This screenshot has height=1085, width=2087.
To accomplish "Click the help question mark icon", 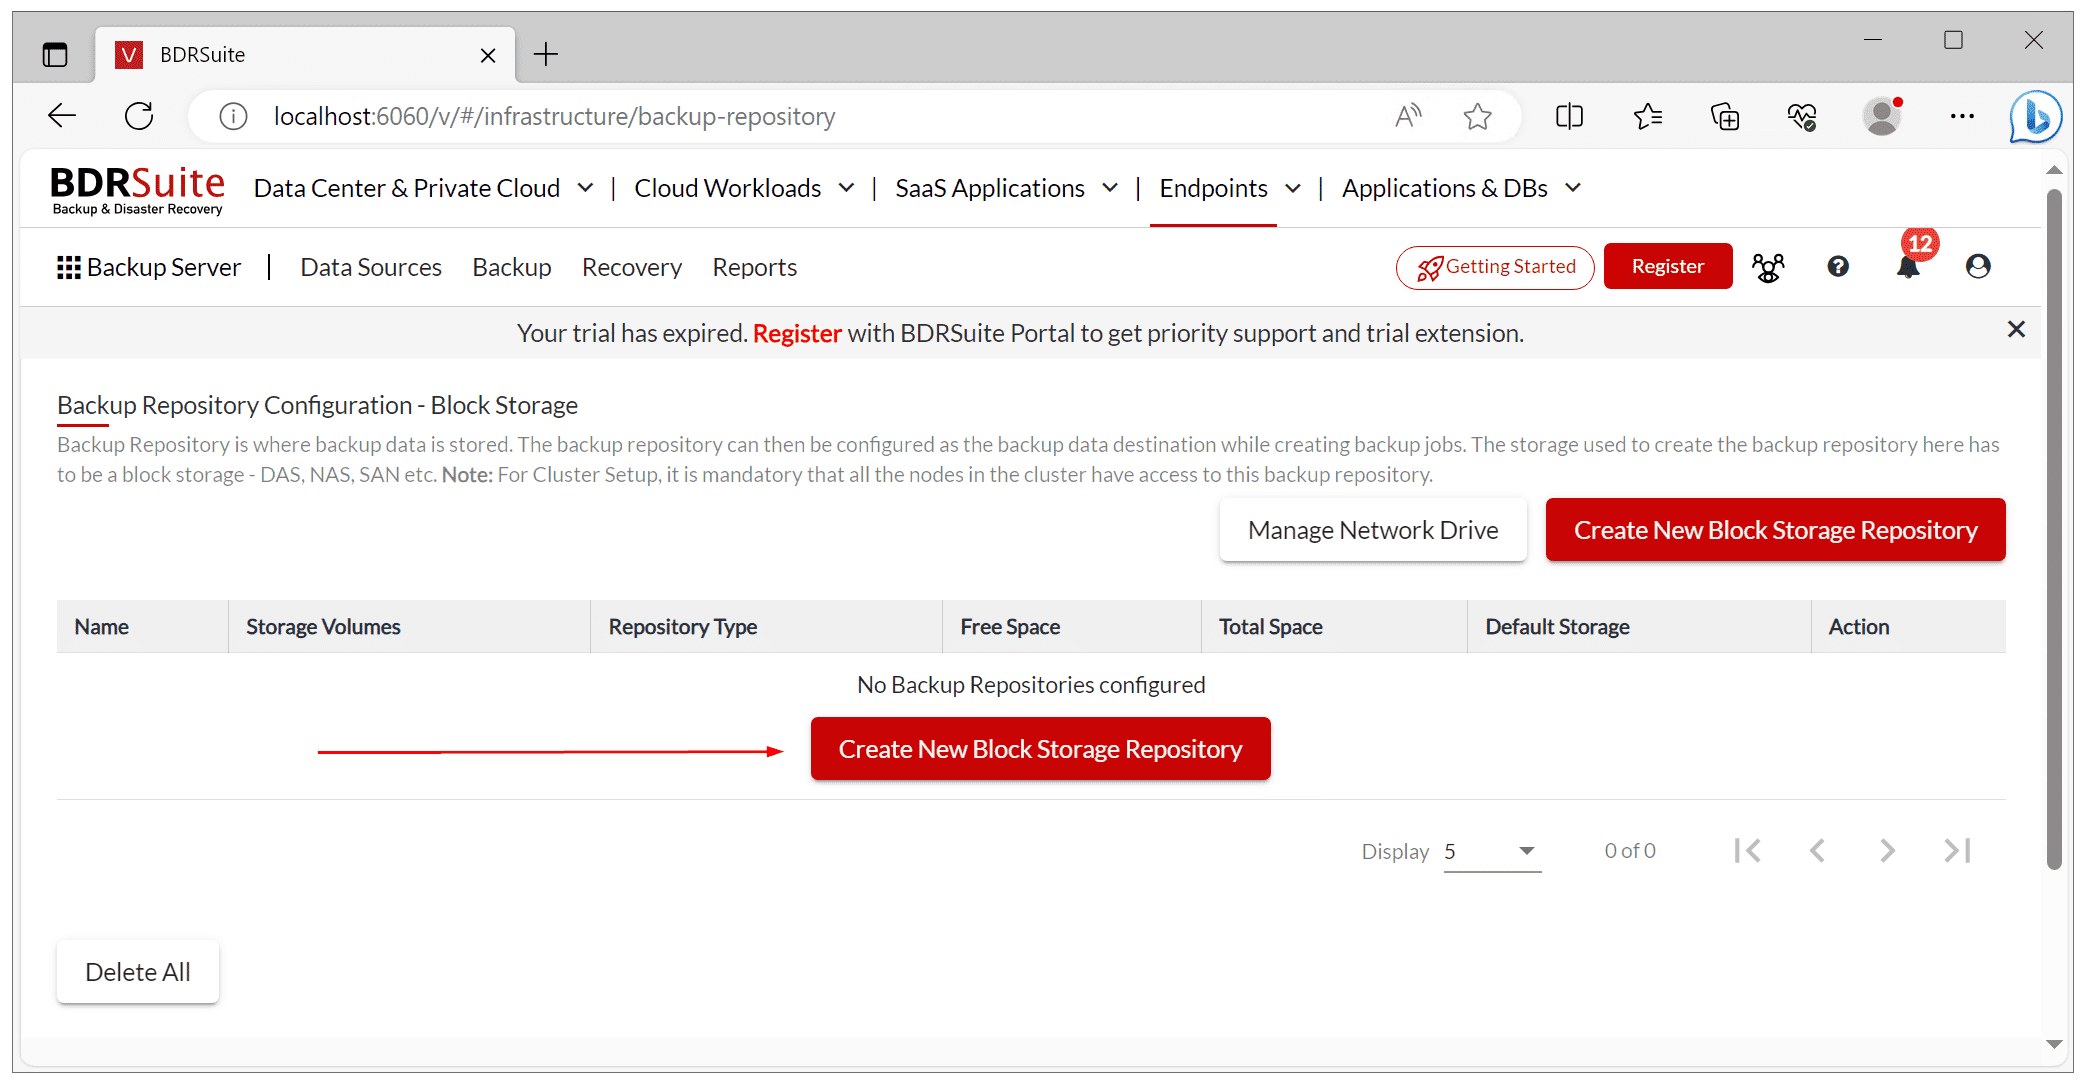I will coord(1836,266).
